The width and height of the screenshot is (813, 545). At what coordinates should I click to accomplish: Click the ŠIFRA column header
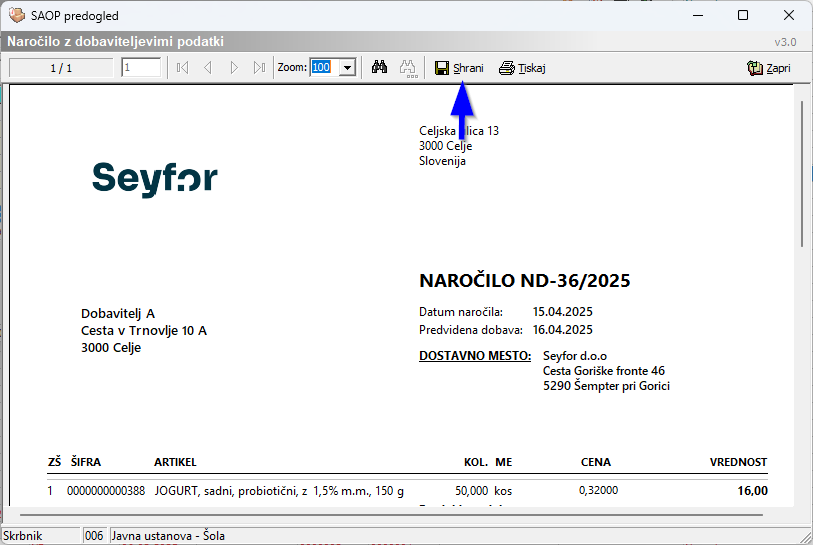pos(86,462)
